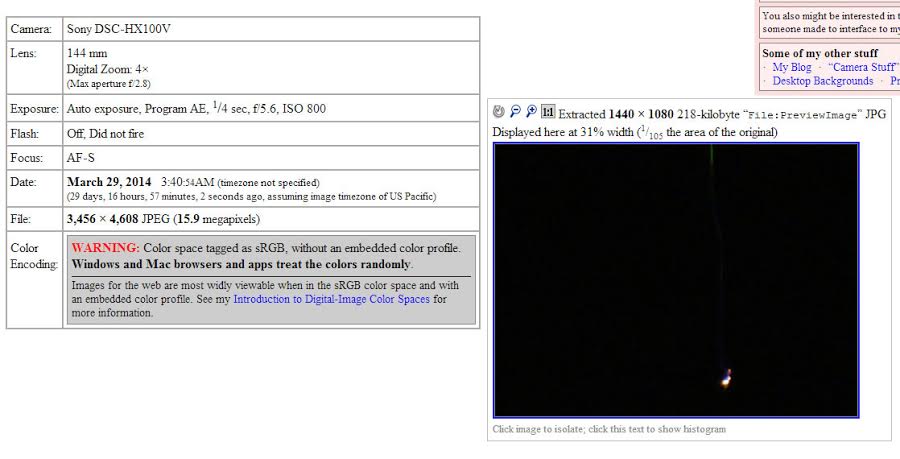Open the My Blog link
This screenshot has width=900, height=459.
point(792,67)
